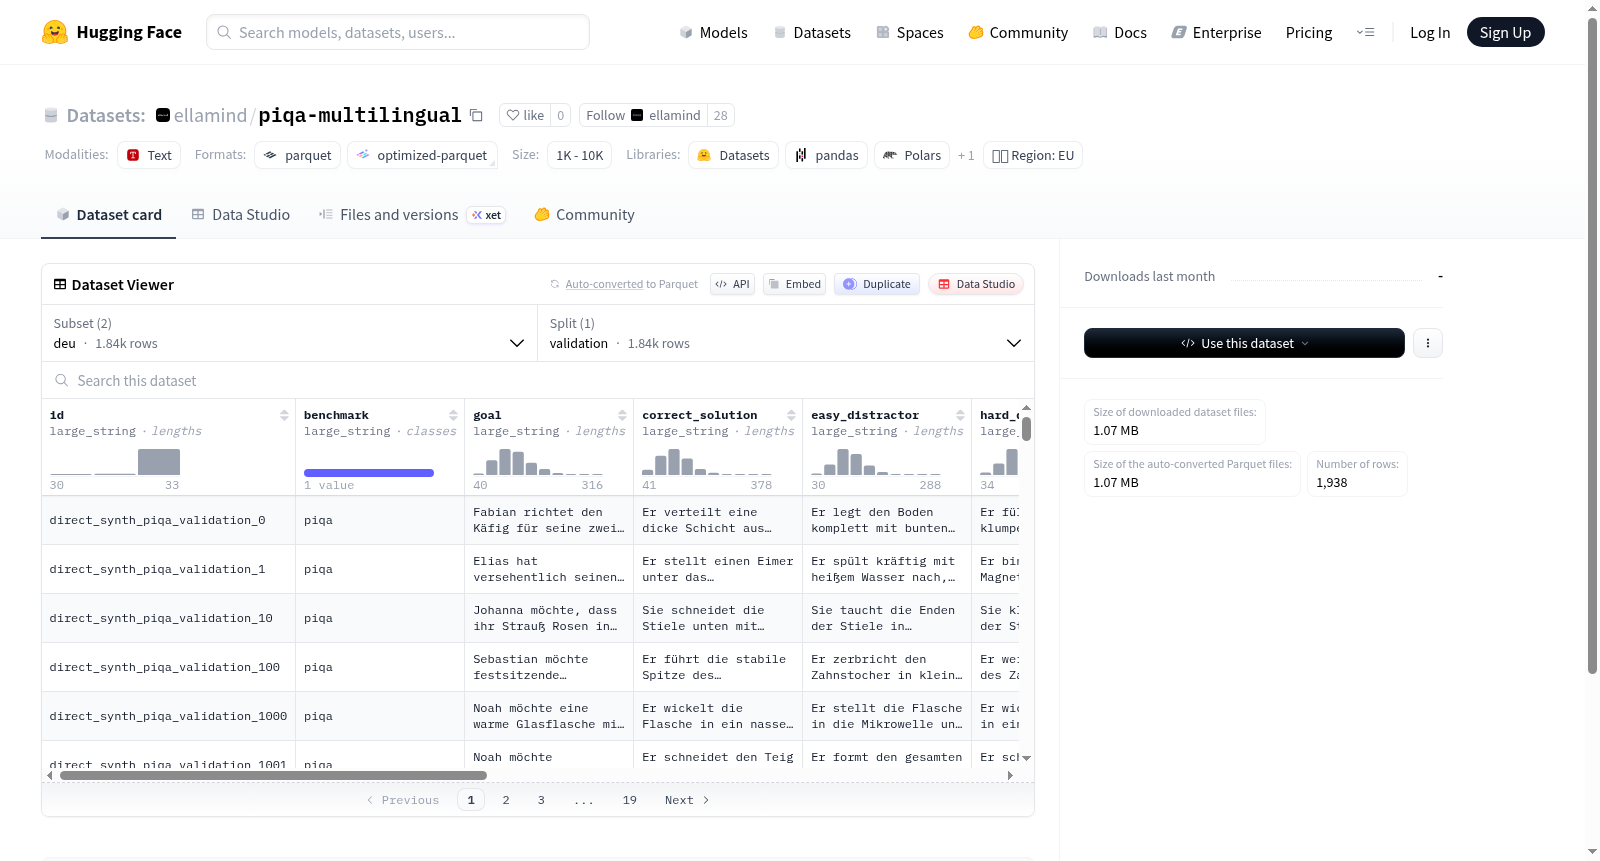Sort the id column
Viewport: 1600px width, 861px height.
(284, 415)
